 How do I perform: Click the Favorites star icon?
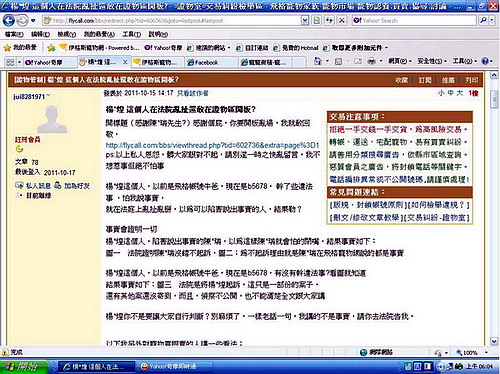[7, 48]
